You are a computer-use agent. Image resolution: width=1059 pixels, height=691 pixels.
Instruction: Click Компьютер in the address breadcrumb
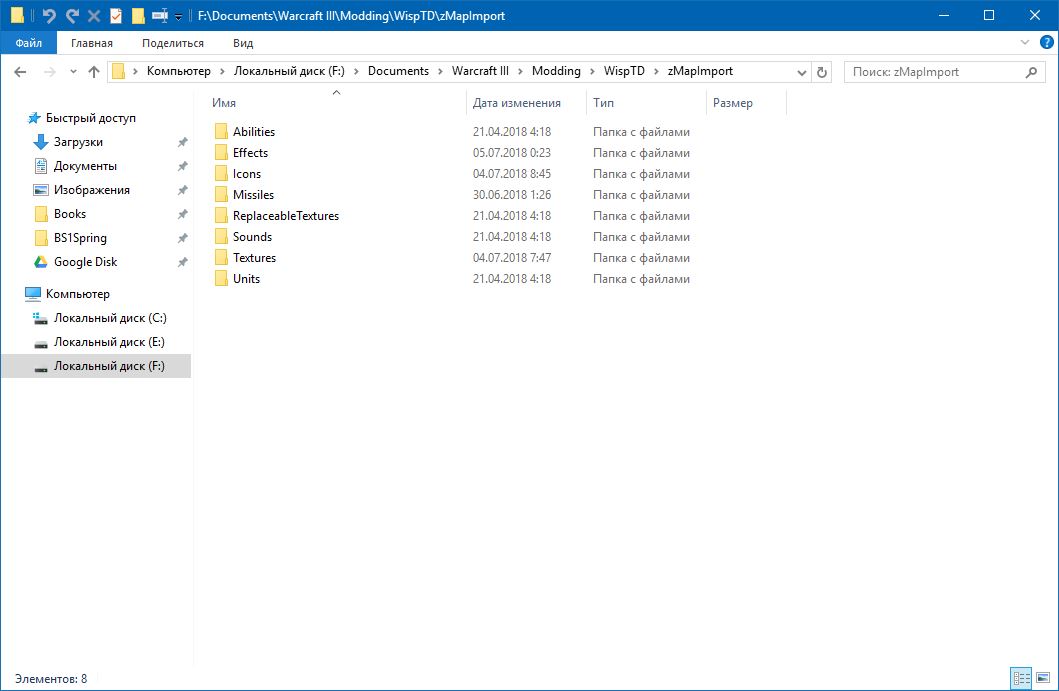point(179,71)
